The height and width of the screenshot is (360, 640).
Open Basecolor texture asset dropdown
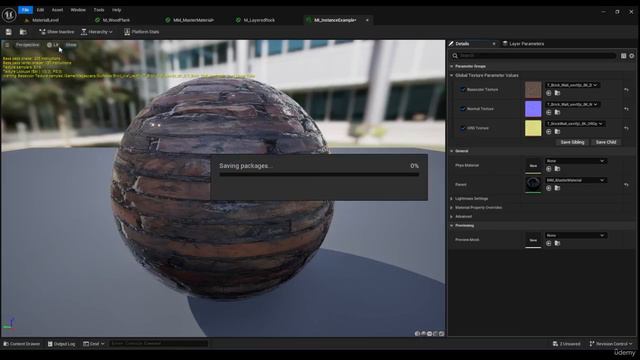click(572, 85)
